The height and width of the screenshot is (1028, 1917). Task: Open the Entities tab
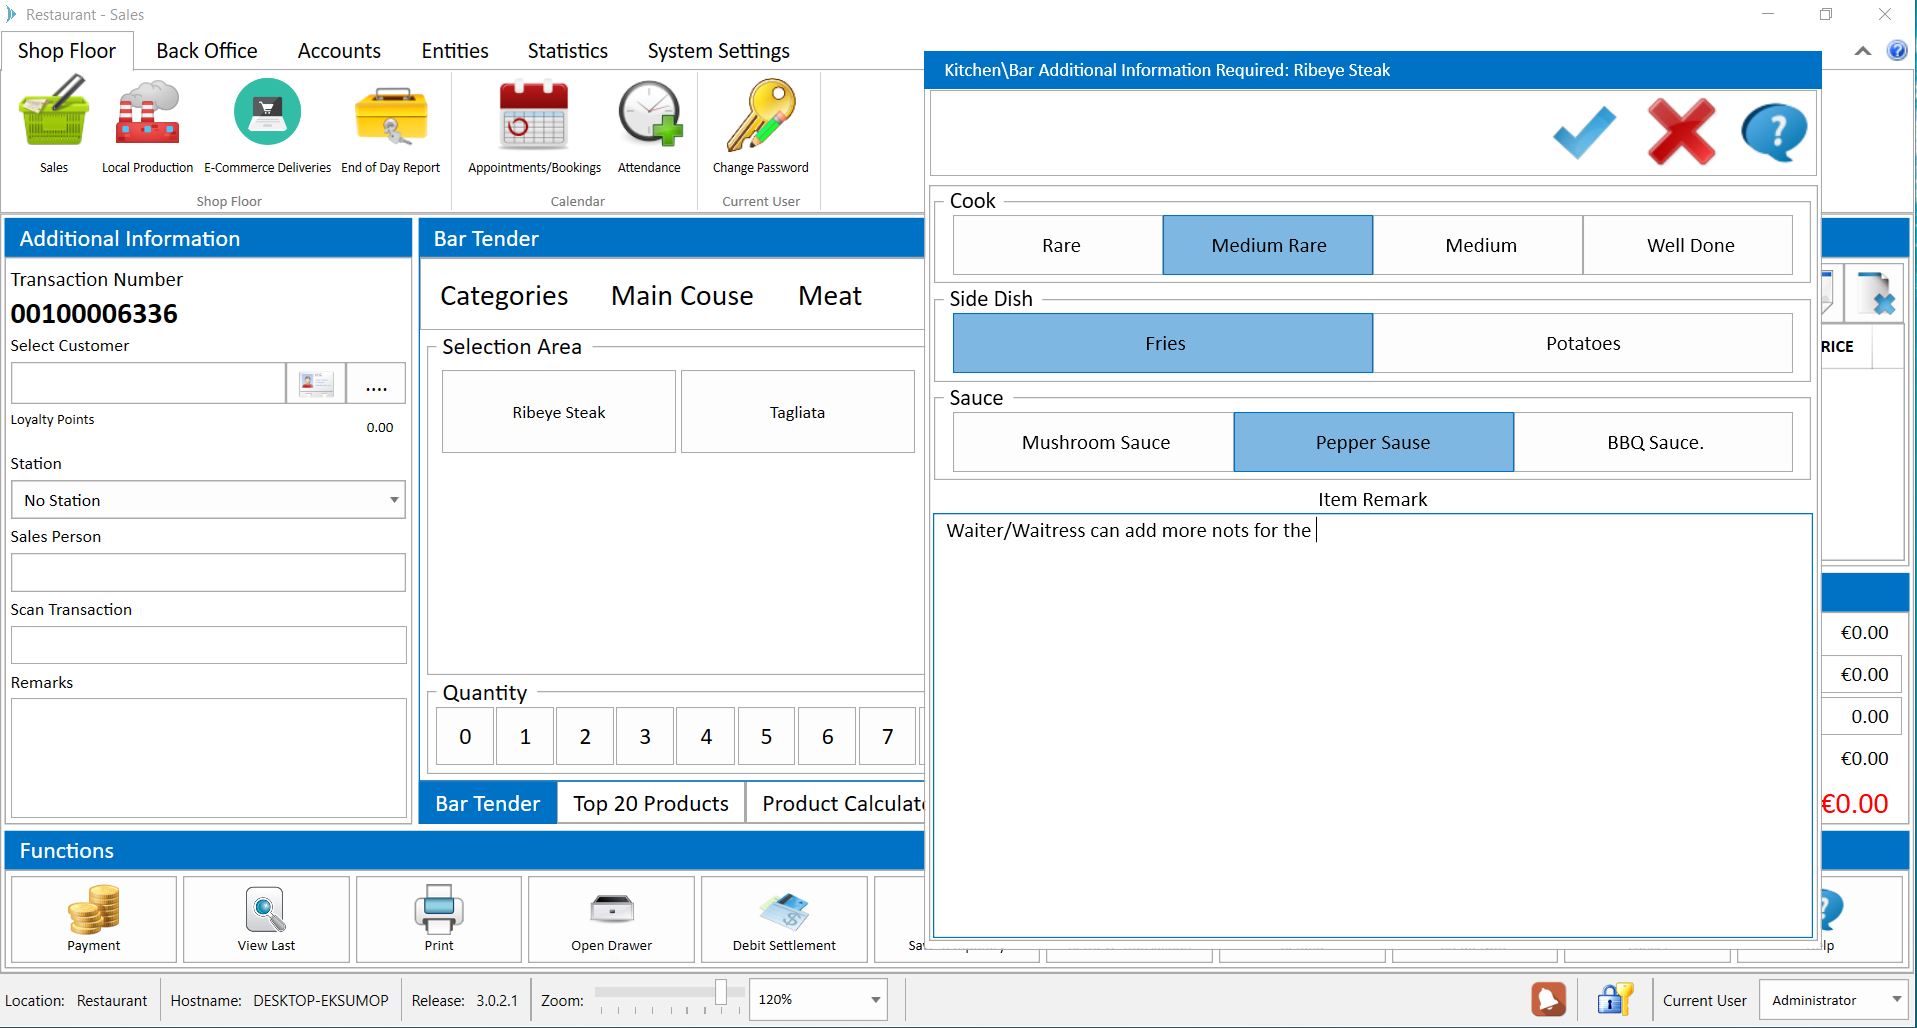click(455, 51)
